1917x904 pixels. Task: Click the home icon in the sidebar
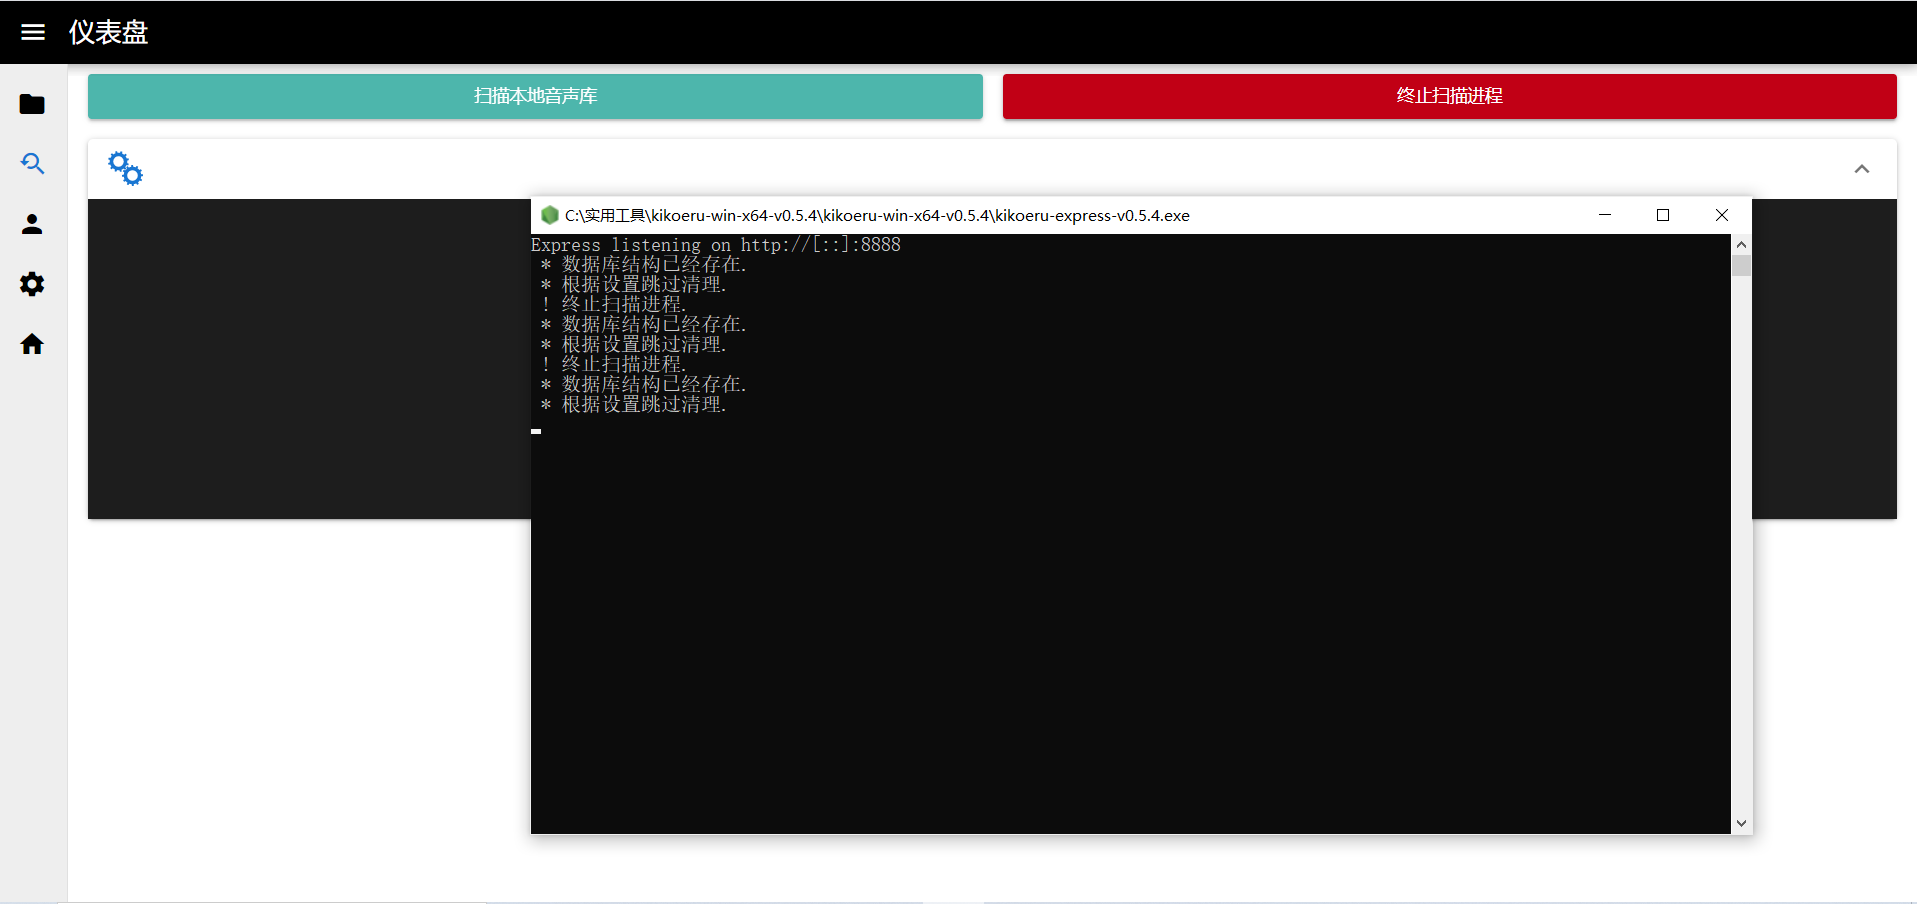[32, 344]
